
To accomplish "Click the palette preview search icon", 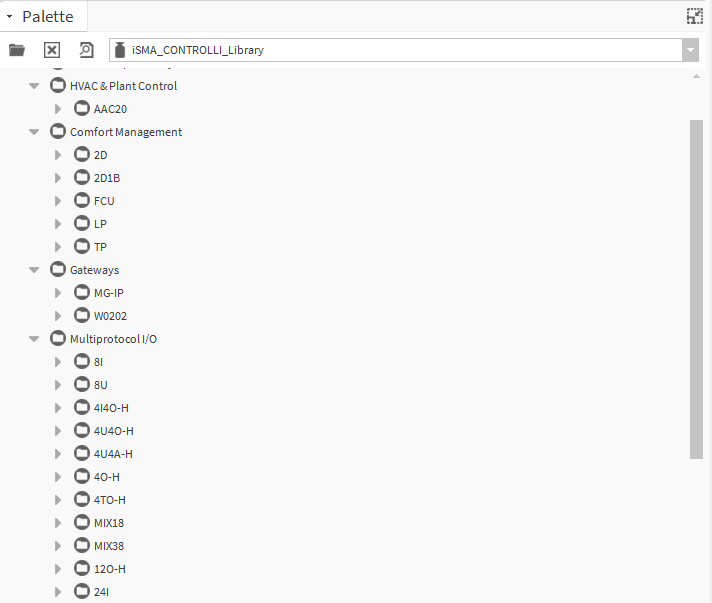I will (86, 50).
